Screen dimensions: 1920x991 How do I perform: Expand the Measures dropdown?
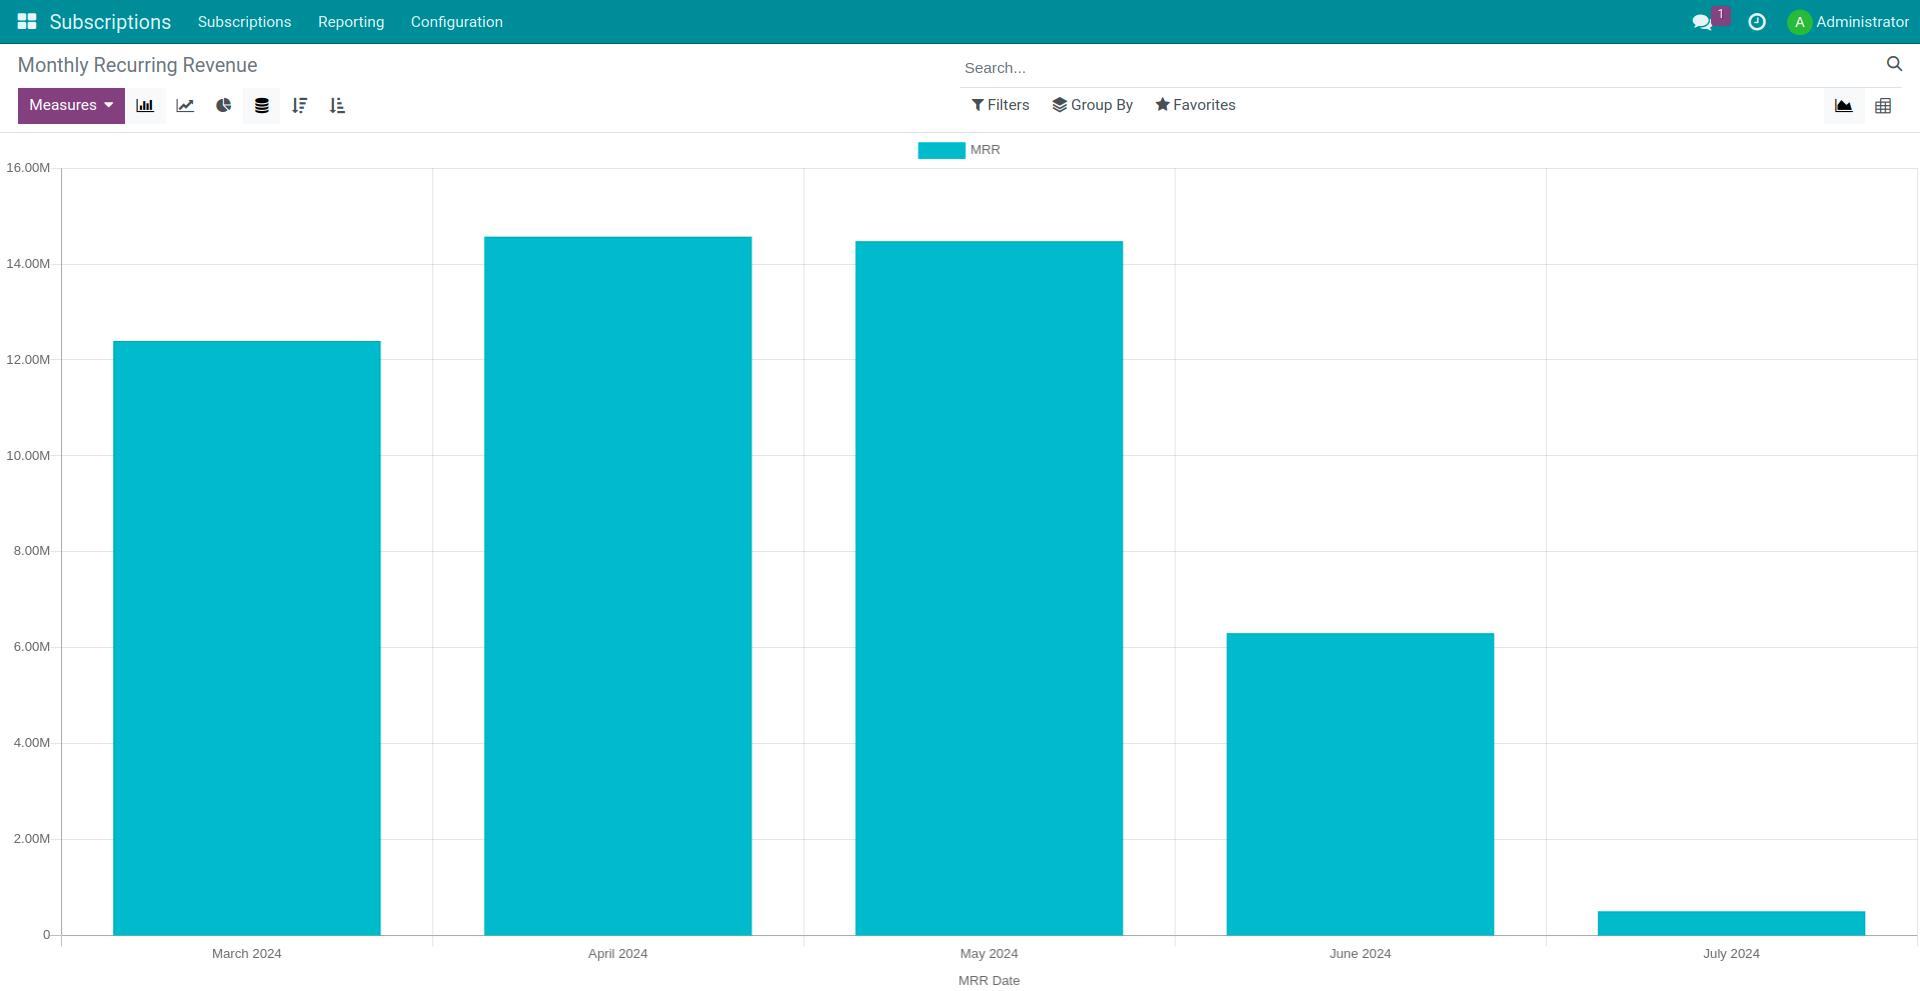(71, 106)
